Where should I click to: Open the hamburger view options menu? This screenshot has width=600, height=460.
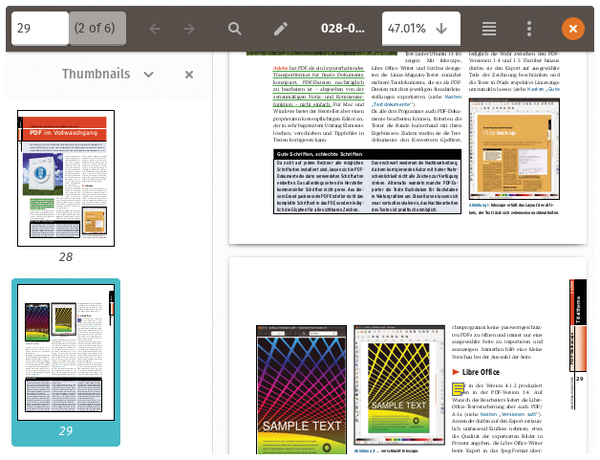pos(489,28)
